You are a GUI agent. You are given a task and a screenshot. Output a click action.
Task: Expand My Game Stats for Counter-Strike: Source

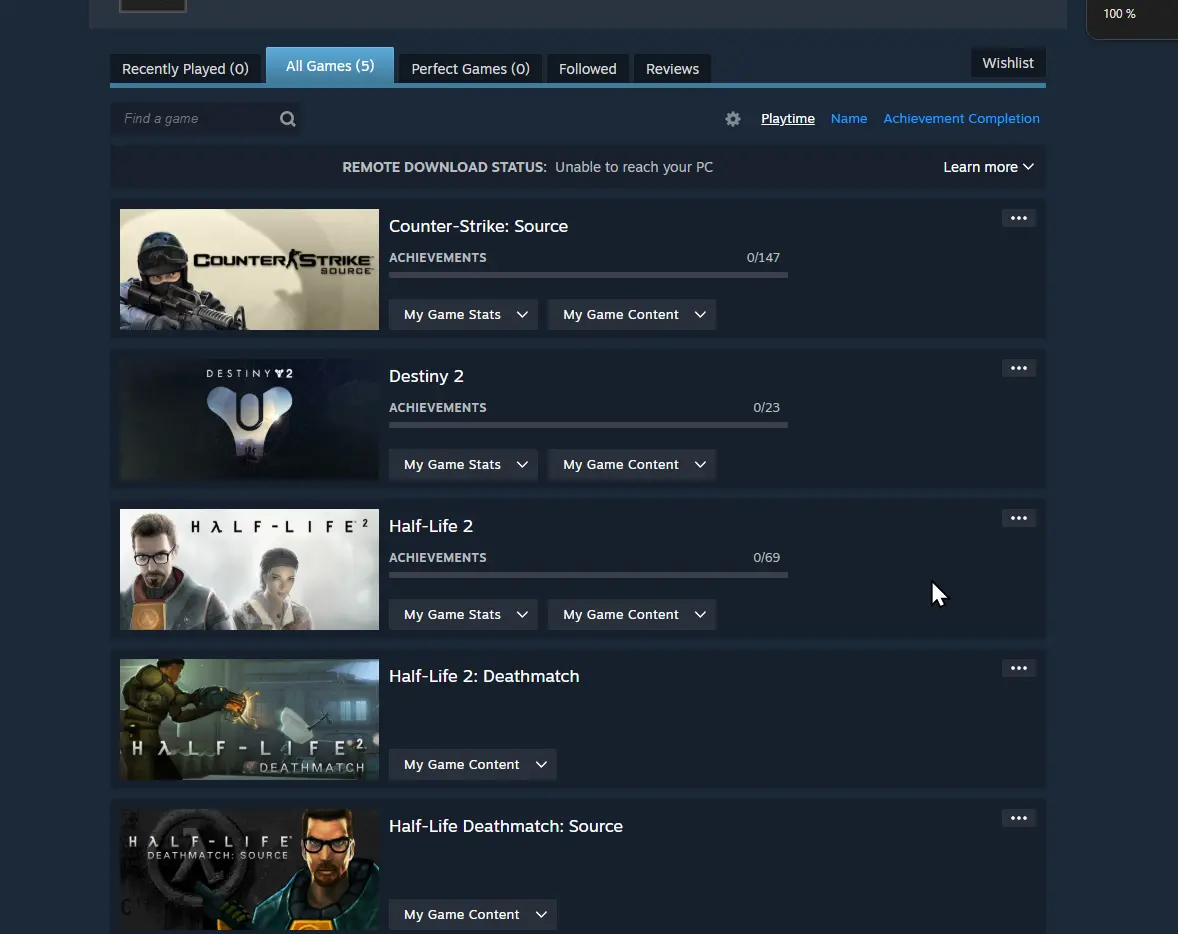click(463, 314)
